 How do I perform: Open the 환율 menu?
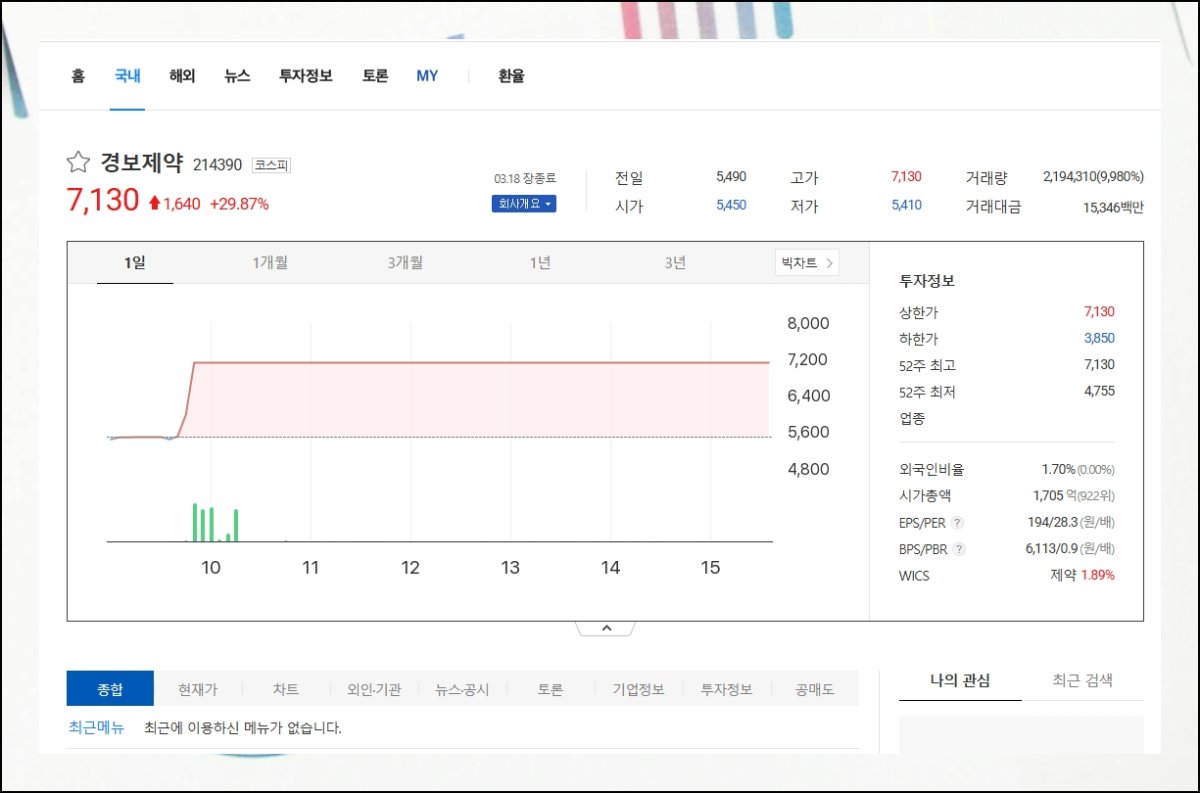pyautogui.click(x=511, y=76)
